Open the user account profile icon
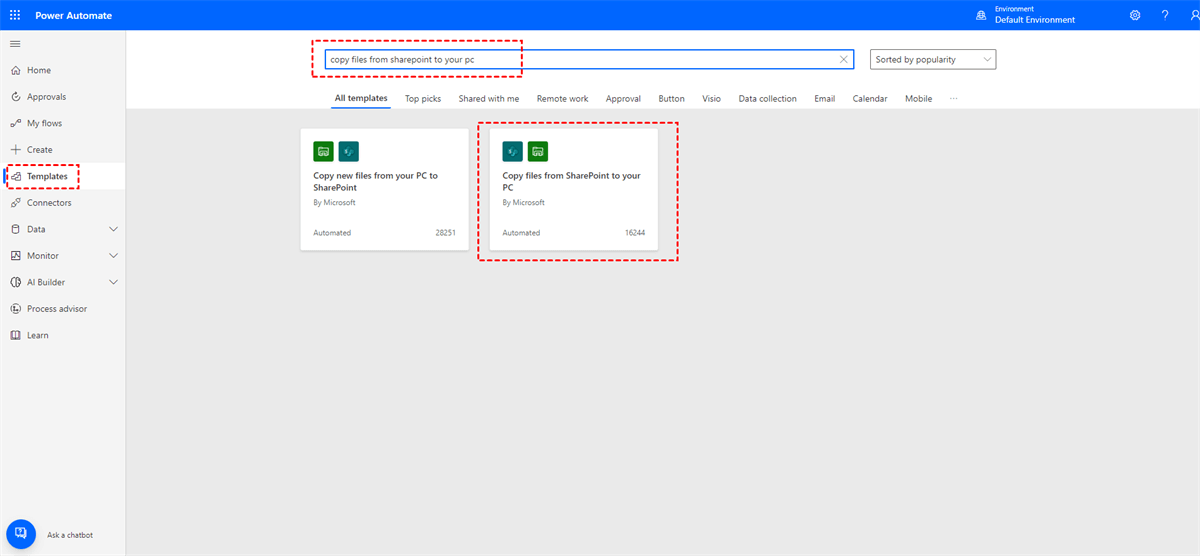The width and height of the screenshot is (1200, 556). point(1192,15)
